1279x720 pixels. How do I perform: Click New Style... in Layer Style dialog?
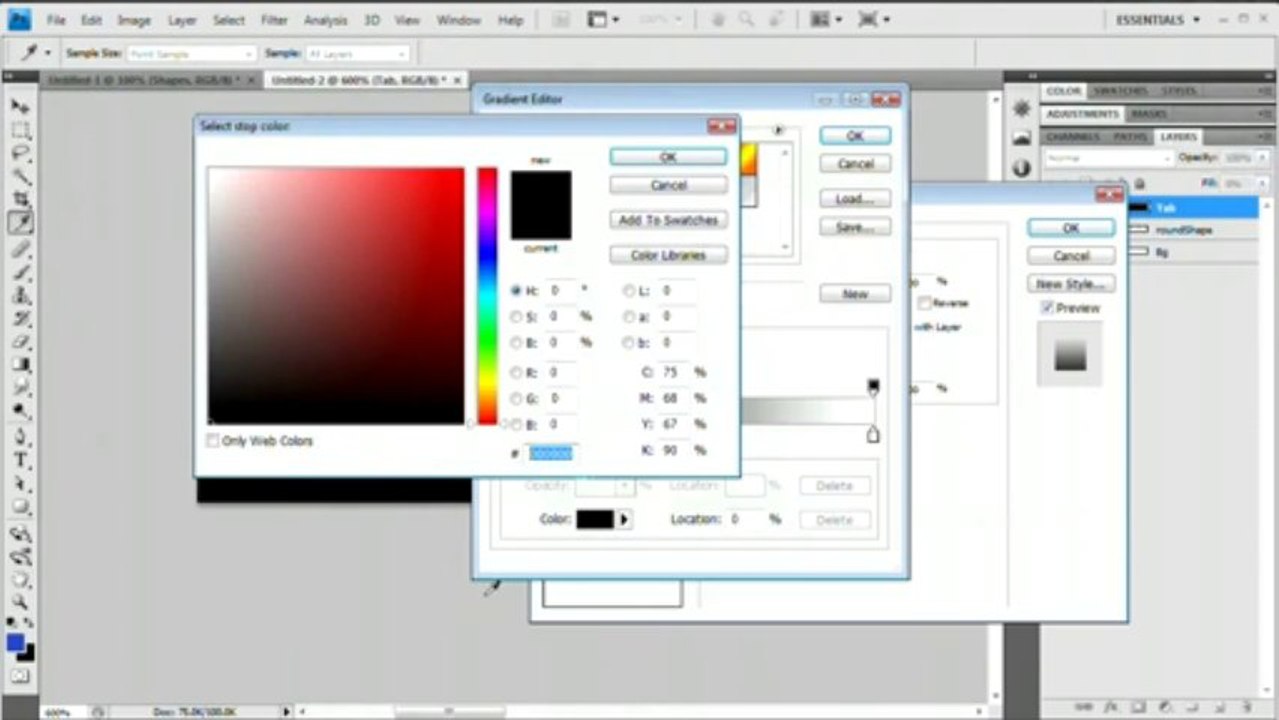pyautogui.click(x=1070, y=285)
